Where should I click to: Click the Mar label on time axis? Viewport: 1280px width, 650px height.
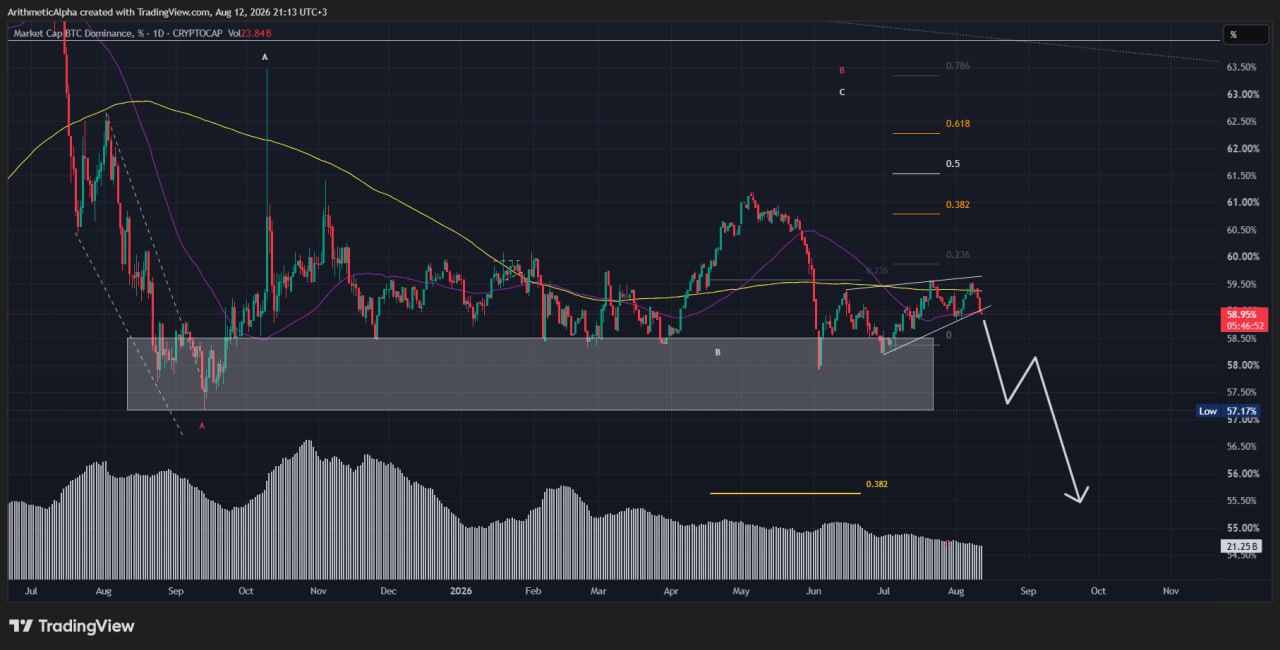click(x=599, y=591)
